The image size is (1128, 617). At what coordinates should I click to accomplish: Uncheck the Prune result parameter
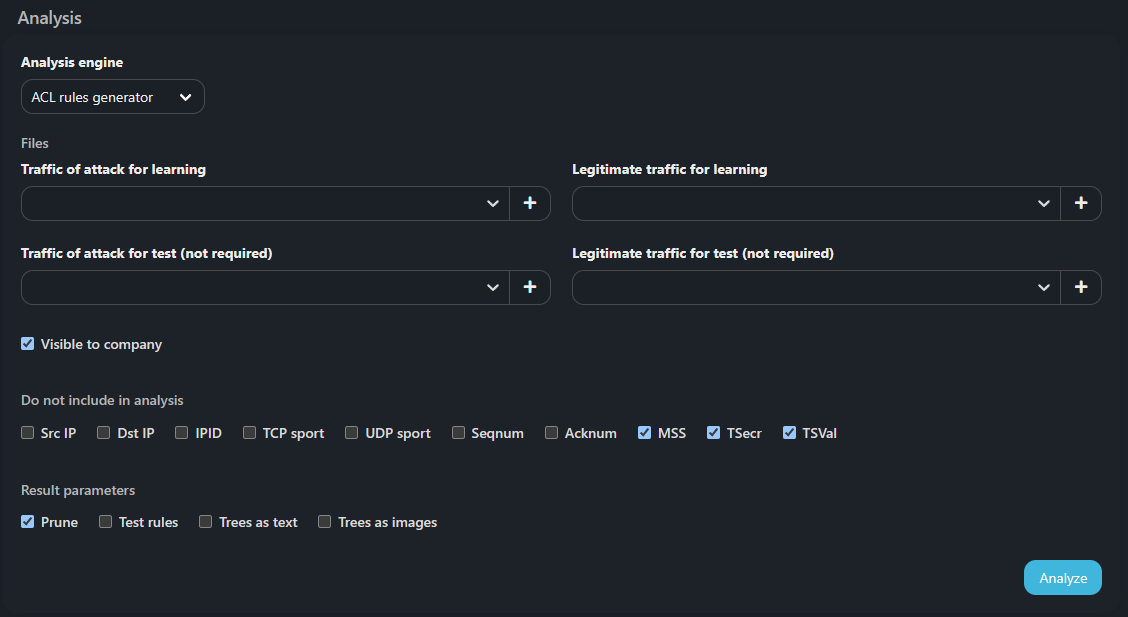28,522
